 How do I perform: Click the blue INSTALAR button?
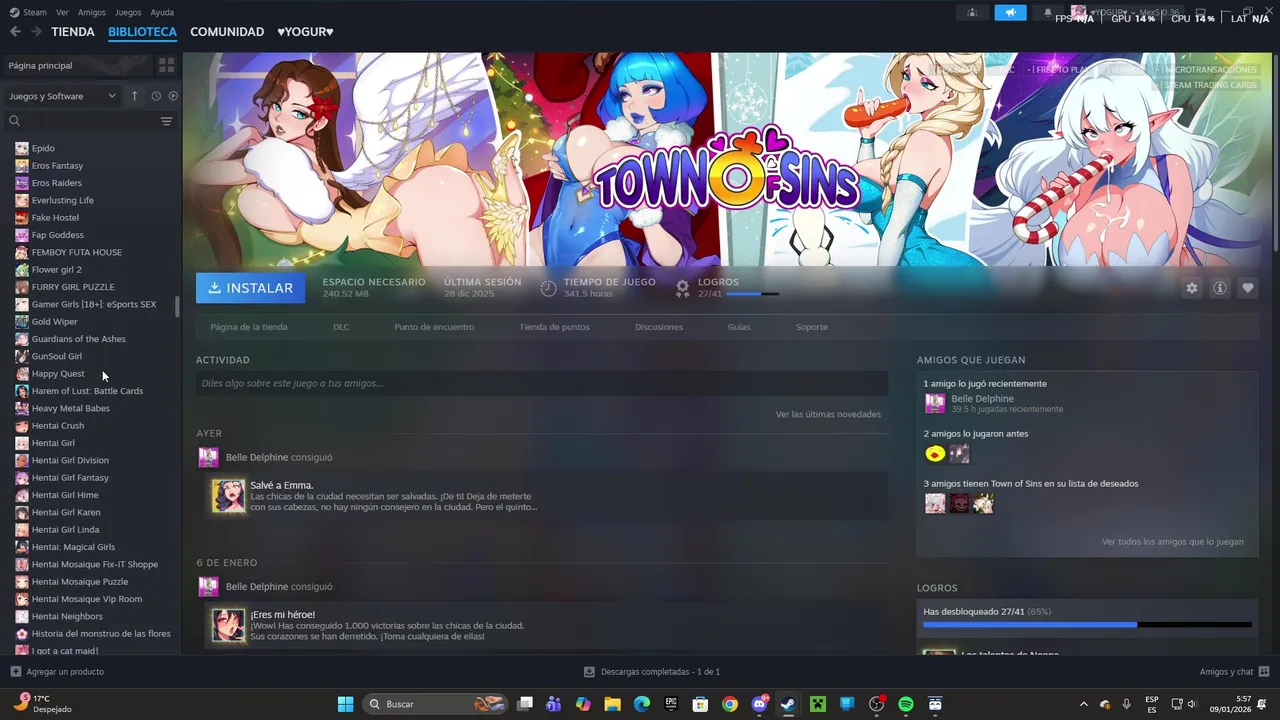[x=251, y=288]
